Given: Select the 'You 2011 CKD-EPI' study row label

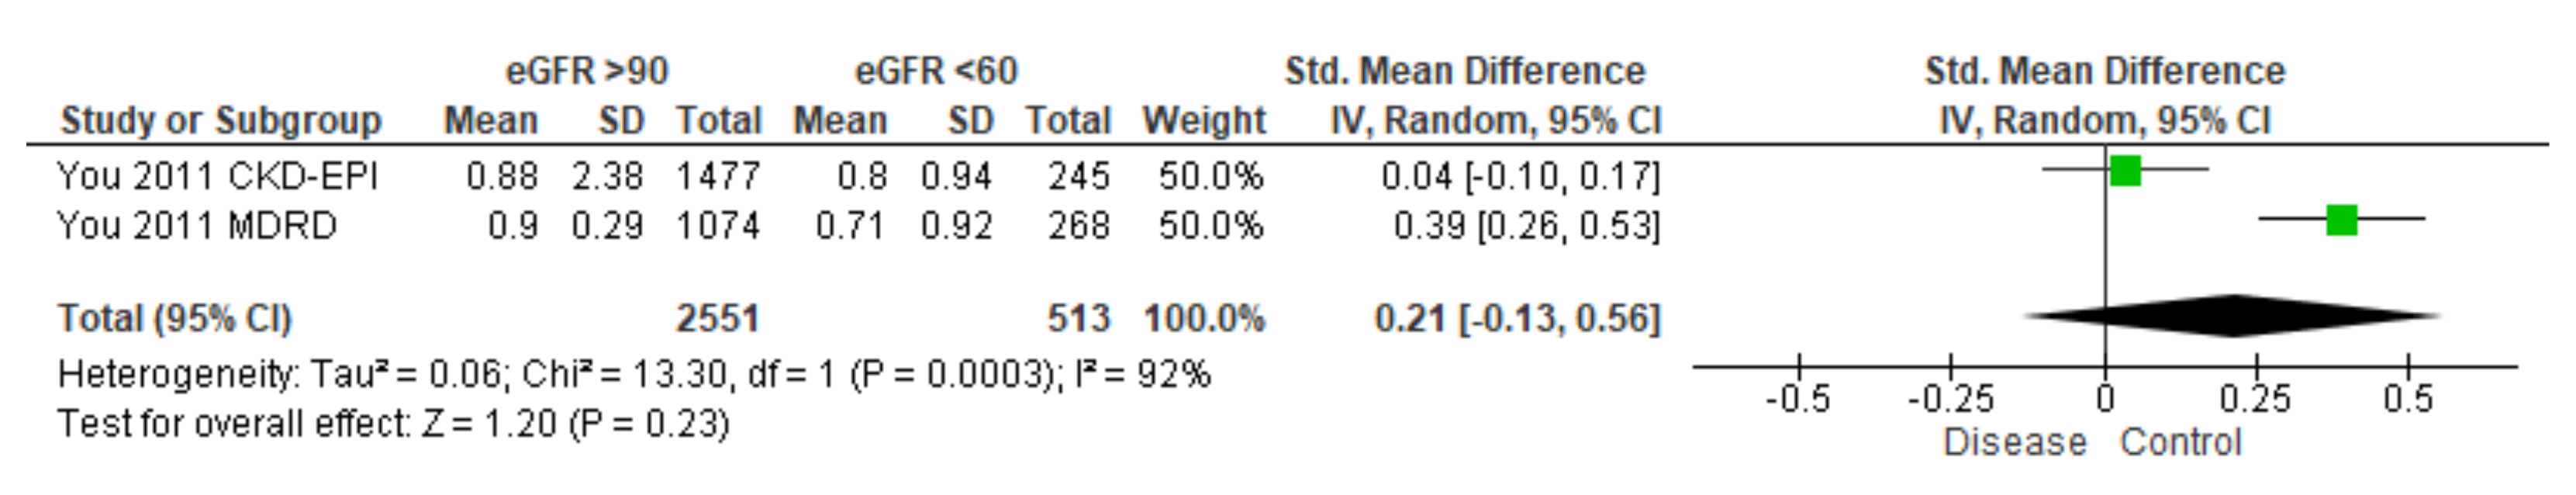Looking at the screenshot, I should tap(217, 176).
